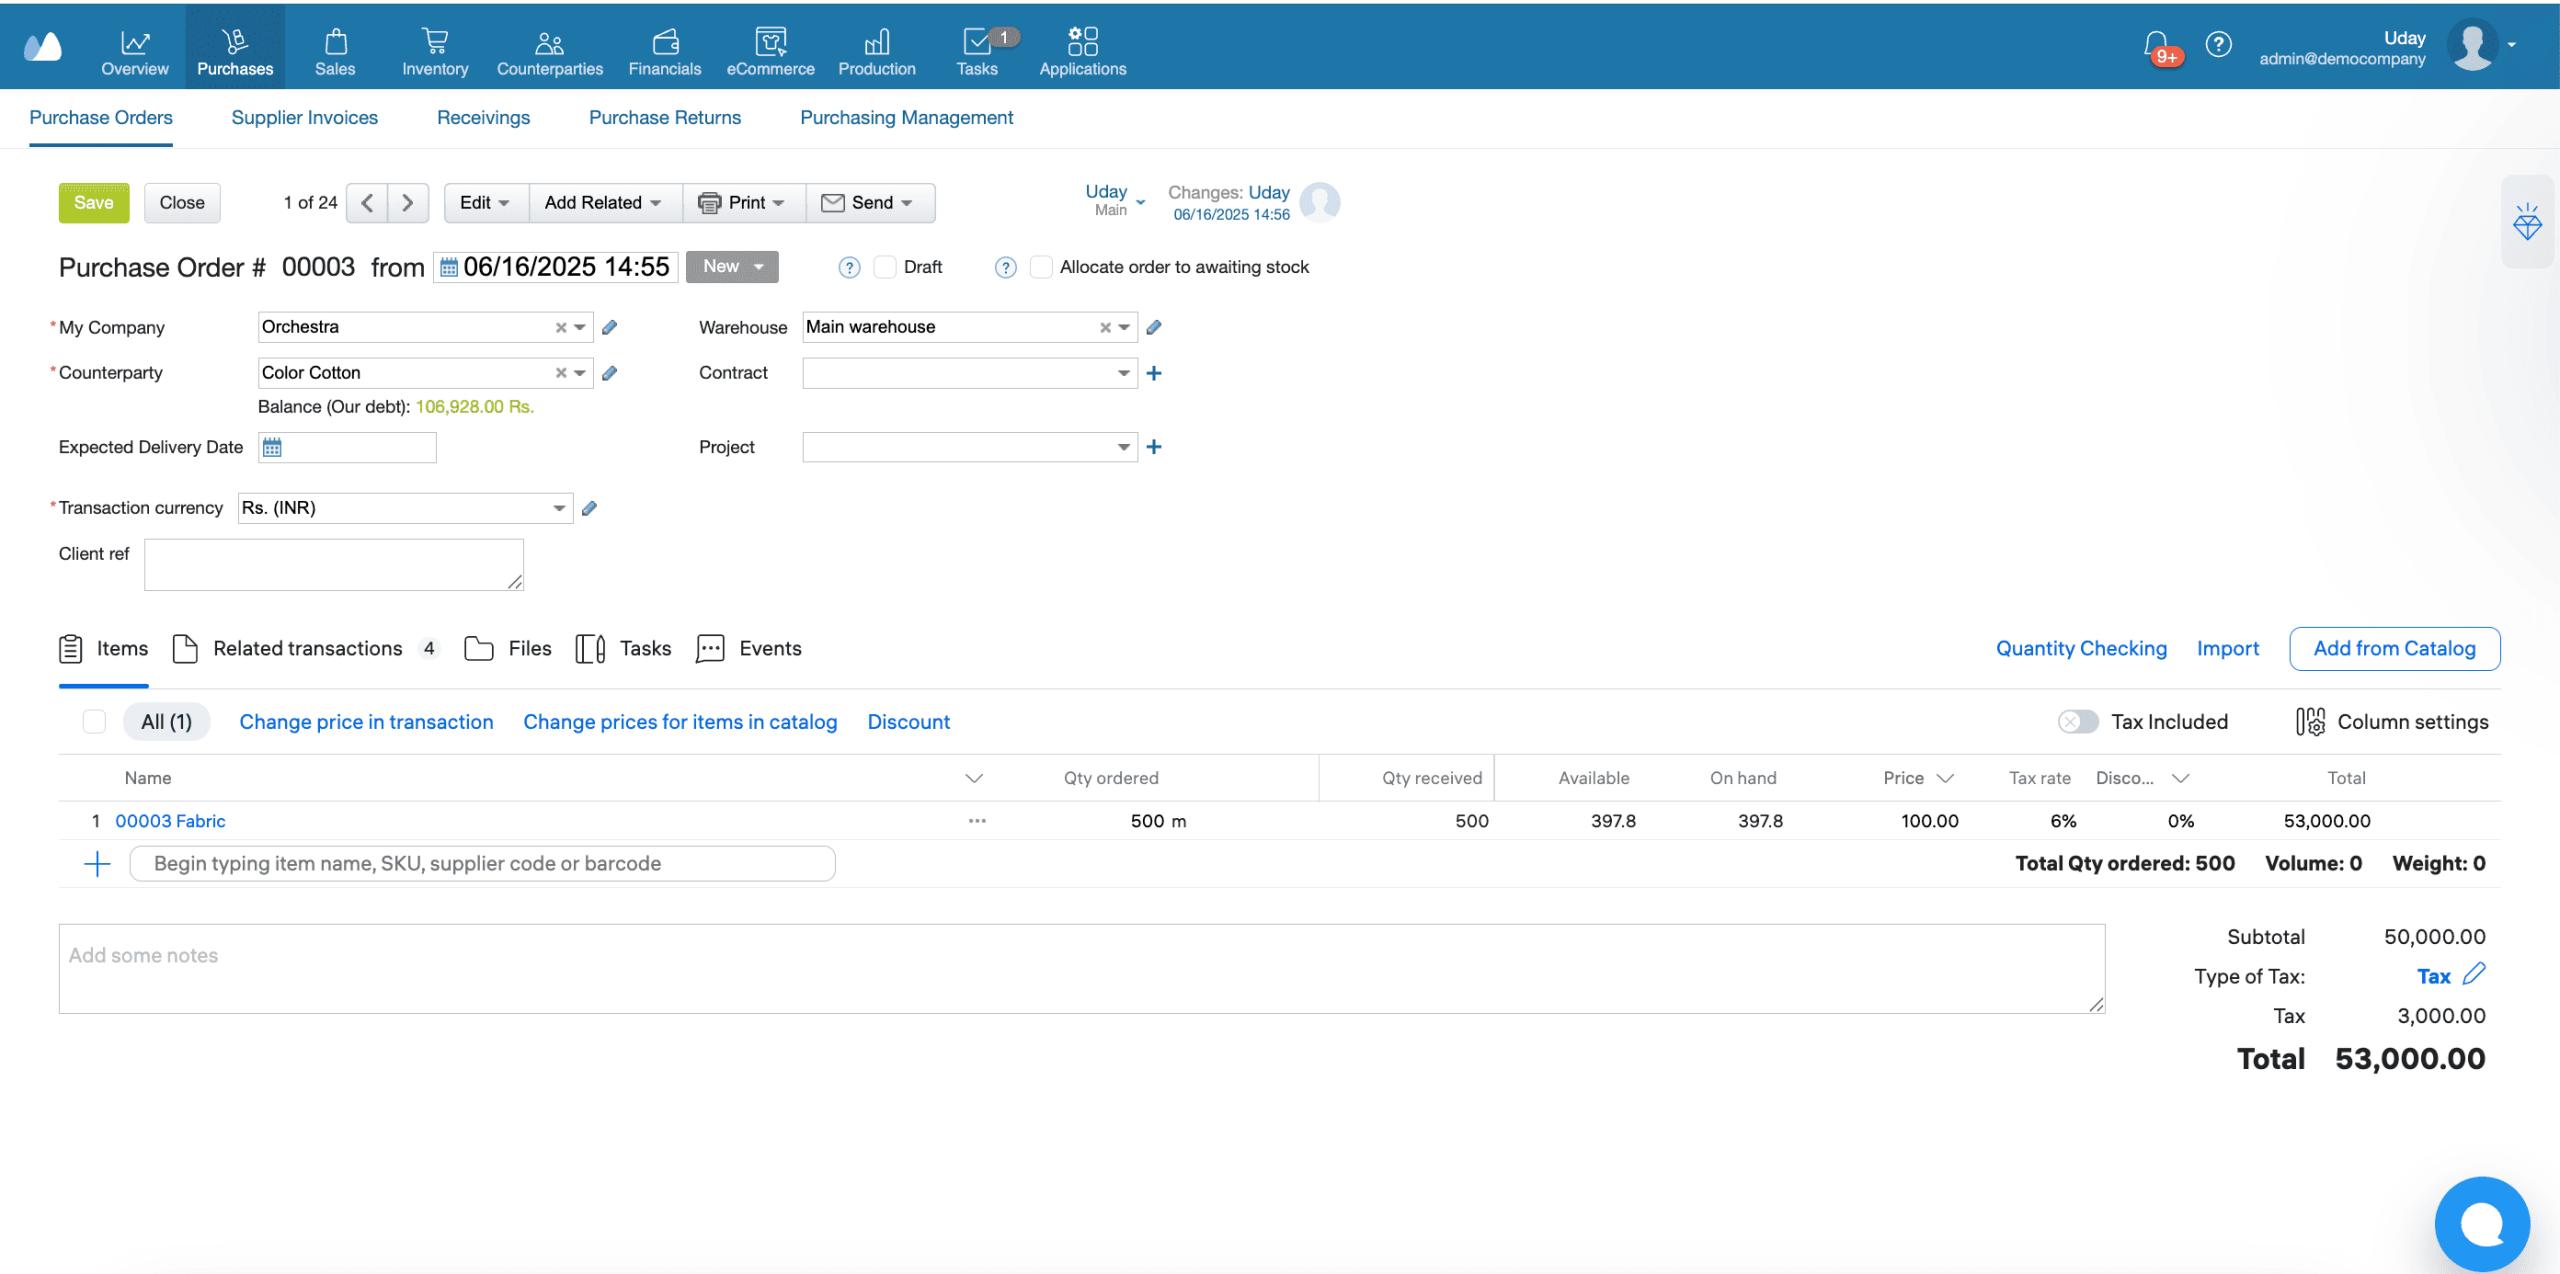The height and width of the screenshot is (1274, 2560).
Task: Expand the Contract dropdown
Action: 1124,373
